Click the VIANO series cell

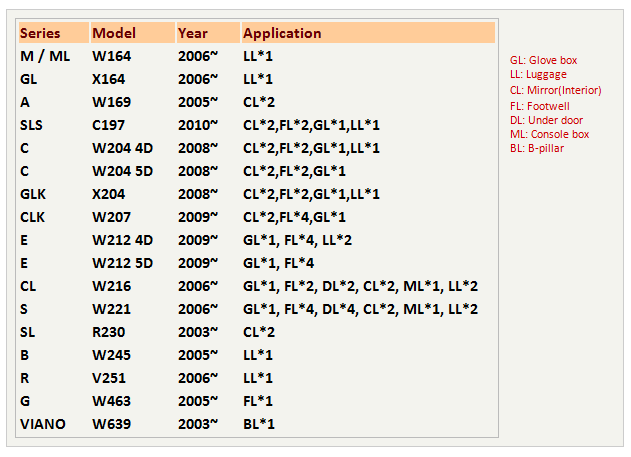pos(43,424)
